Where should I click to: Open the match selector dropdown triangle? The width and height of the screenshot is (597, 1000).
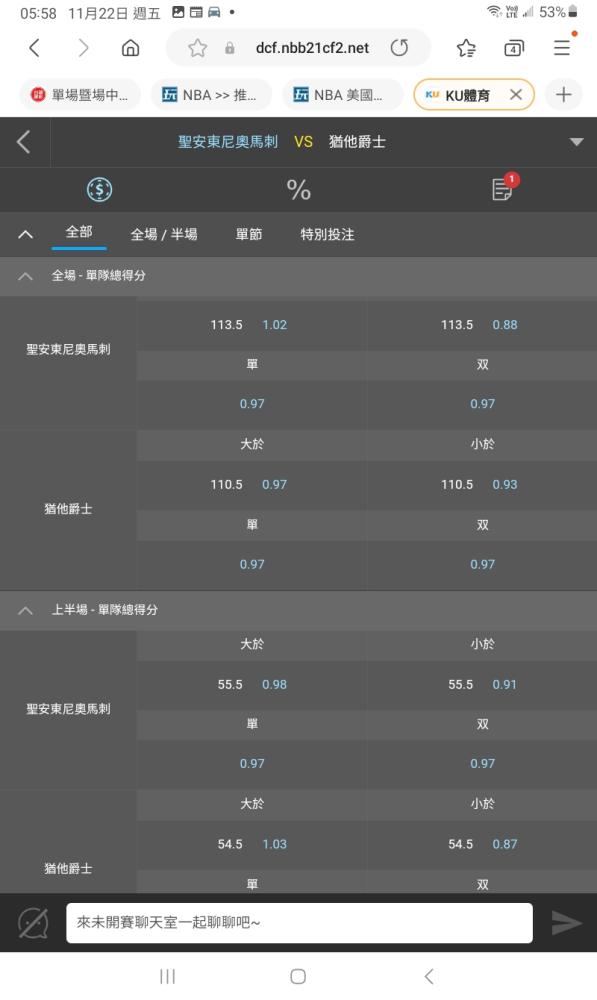click(577, 142)
